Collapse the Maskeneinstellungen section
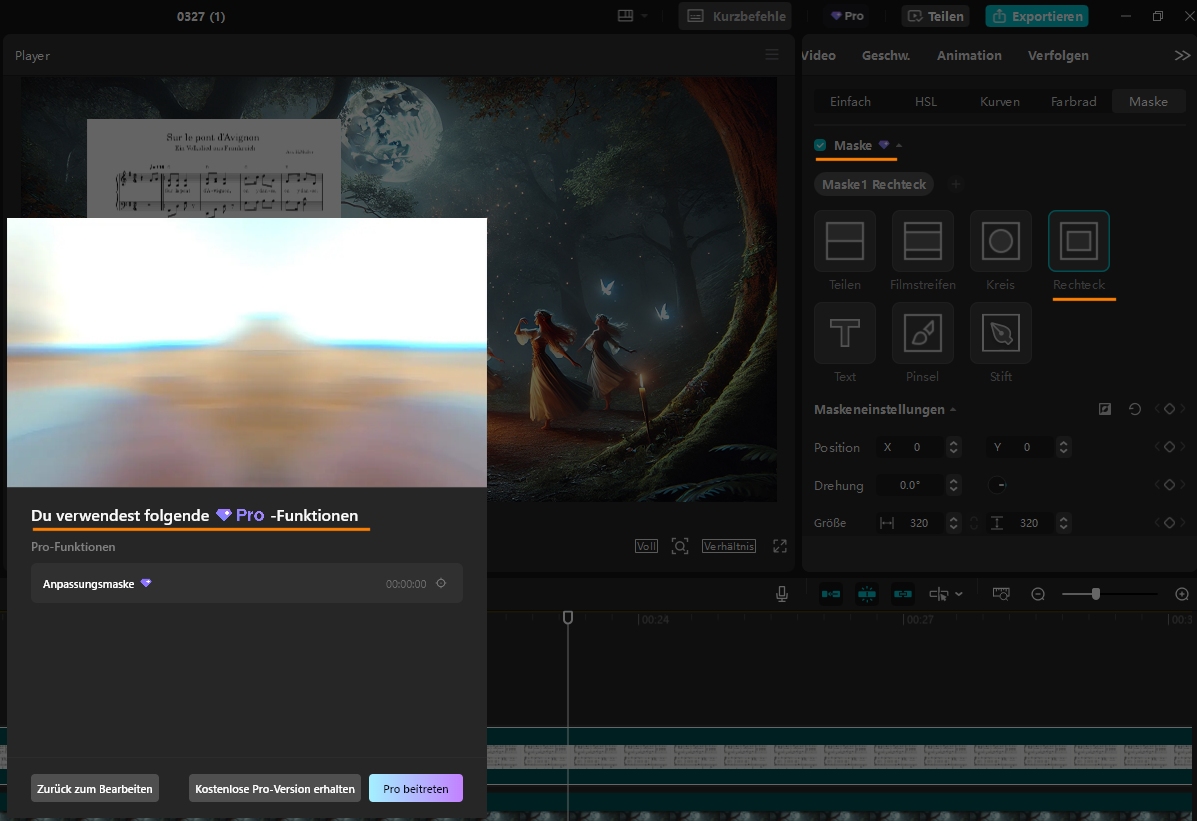This screenshot has width=1197, height=821. pos(953,410)
